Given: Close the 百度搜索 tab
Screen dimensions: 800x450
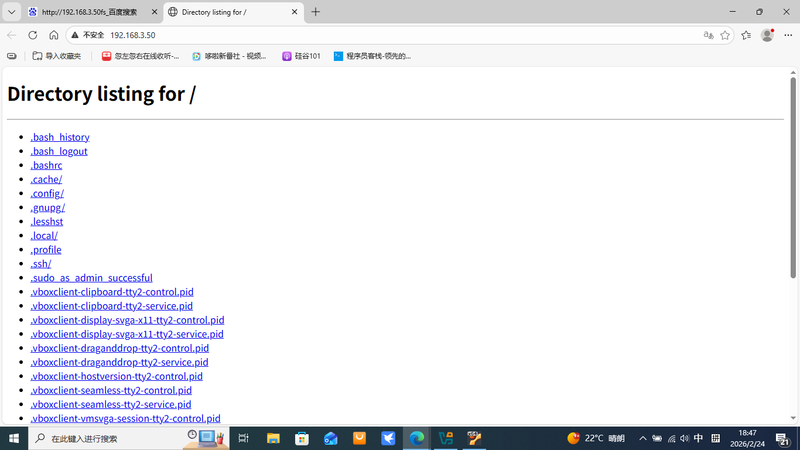Looking at the screenshot, I should coord(154,12).
